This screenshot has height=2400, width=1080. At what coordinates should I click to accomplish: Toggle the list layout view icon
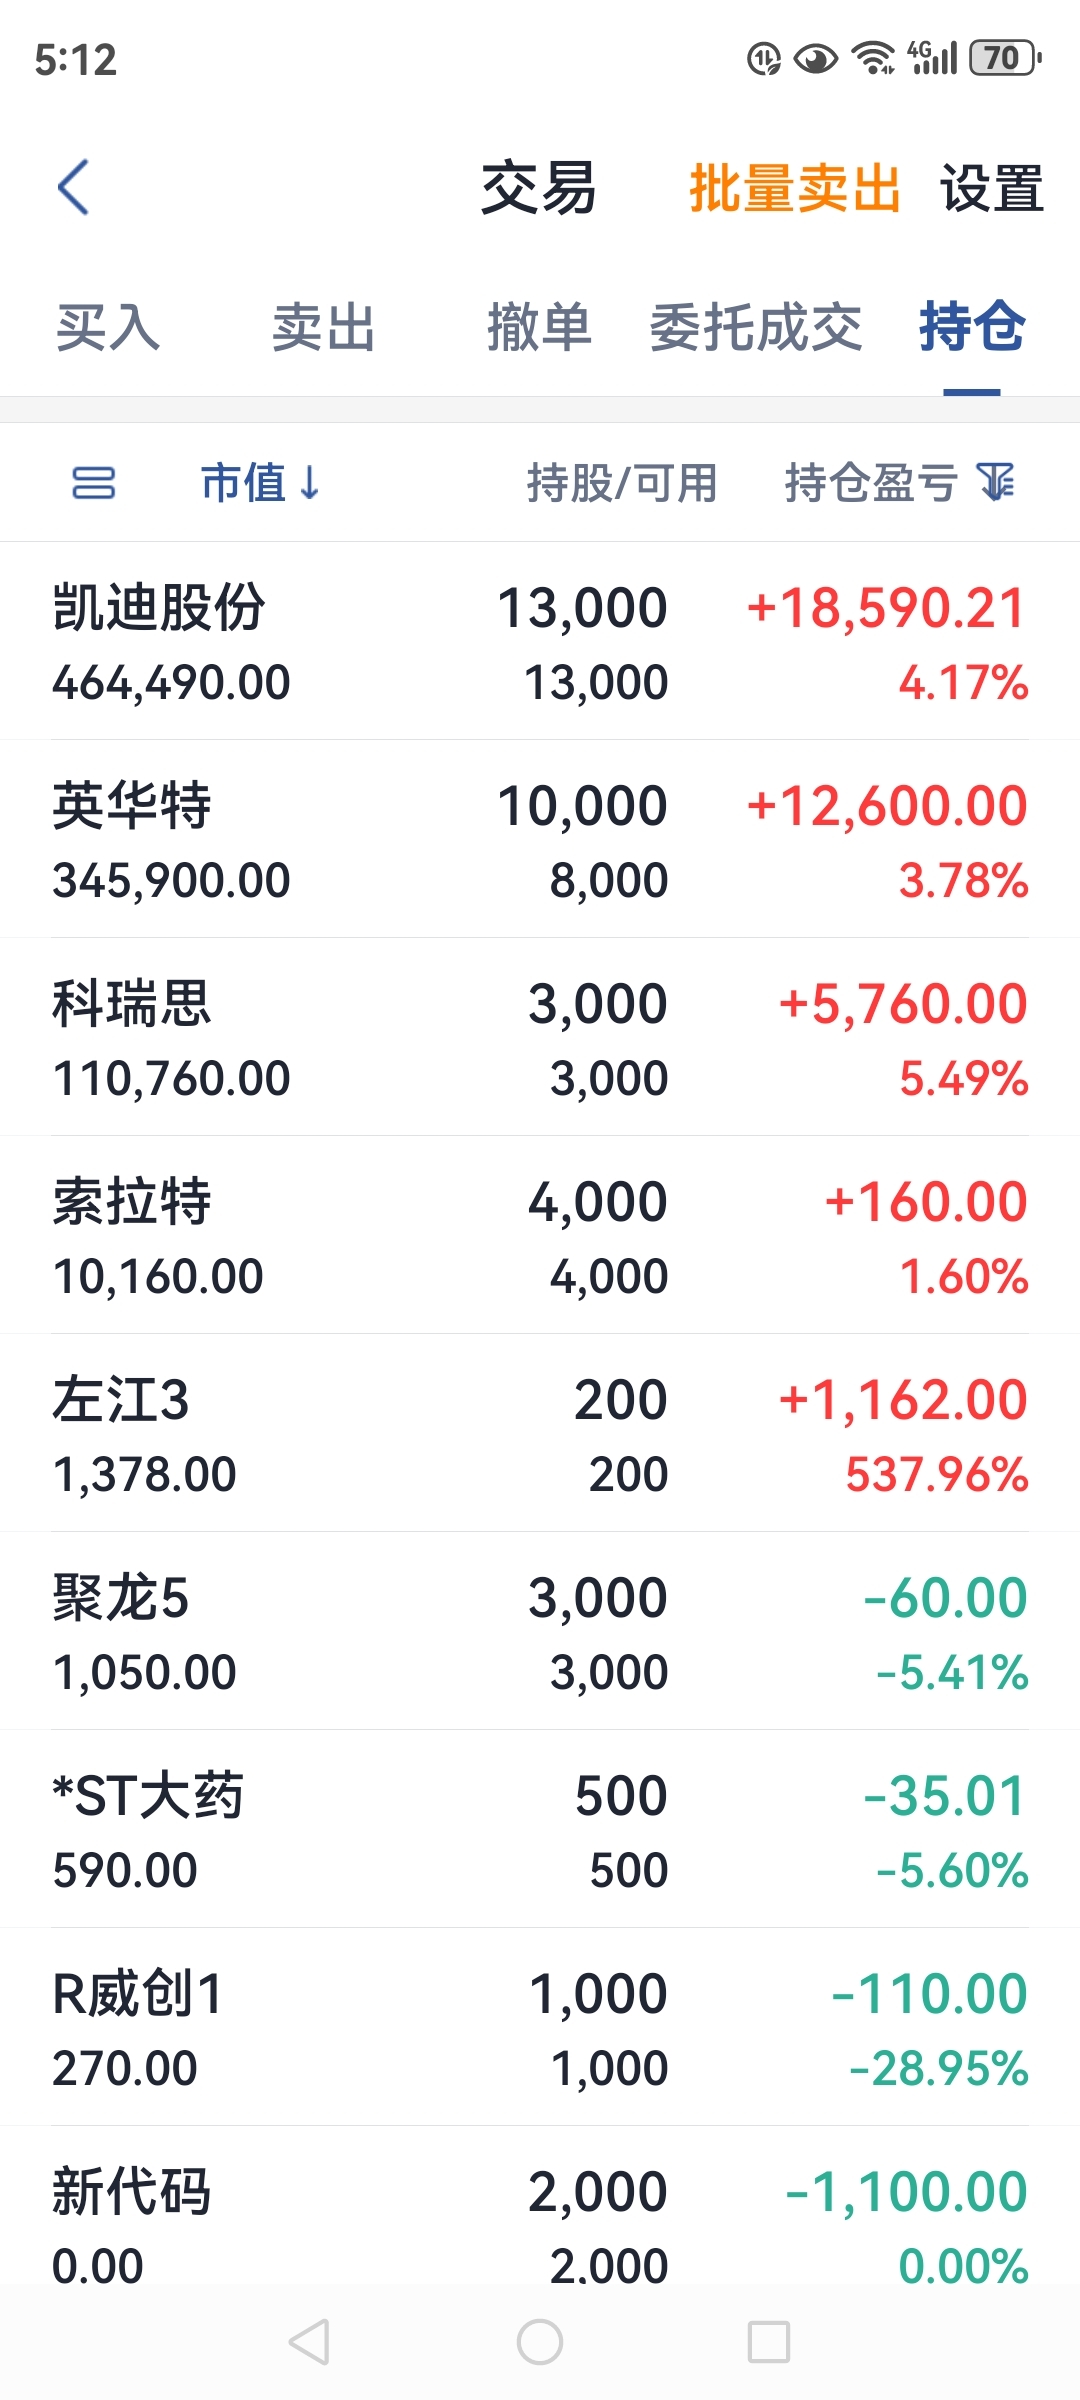tap(94, 483)
